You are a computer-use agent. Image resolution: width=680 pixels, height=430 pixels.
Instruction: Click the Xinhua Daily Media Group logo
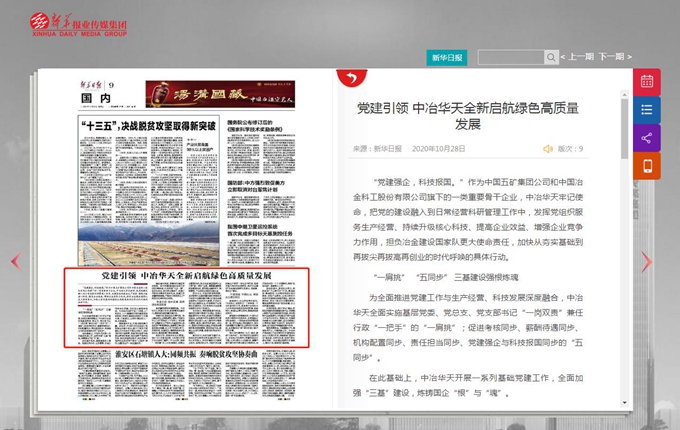point(78,25)
